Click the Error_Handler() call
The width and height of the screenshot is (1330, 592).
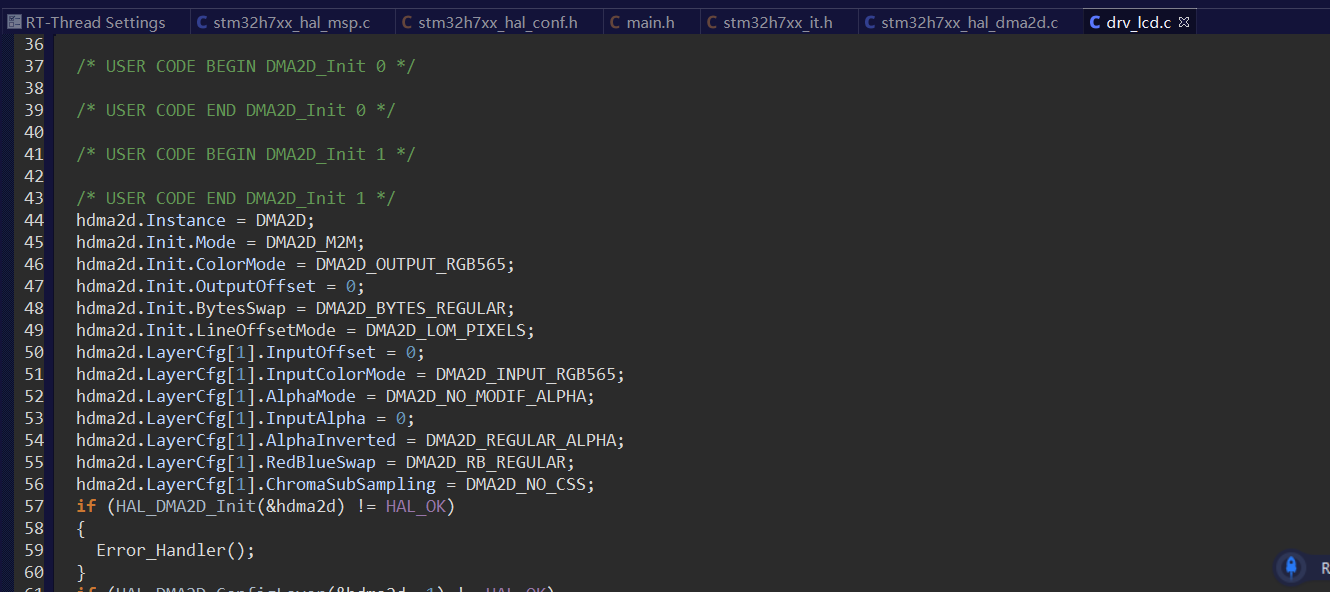coord(176,550)
